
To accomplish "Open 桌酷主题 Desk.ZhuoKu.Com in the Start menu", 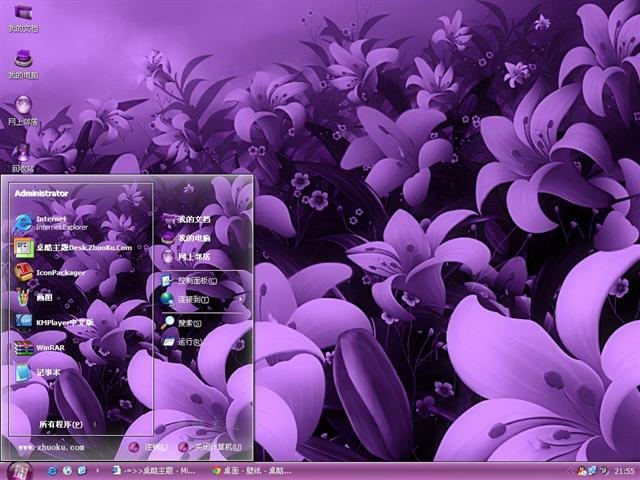I will point(73,248).
